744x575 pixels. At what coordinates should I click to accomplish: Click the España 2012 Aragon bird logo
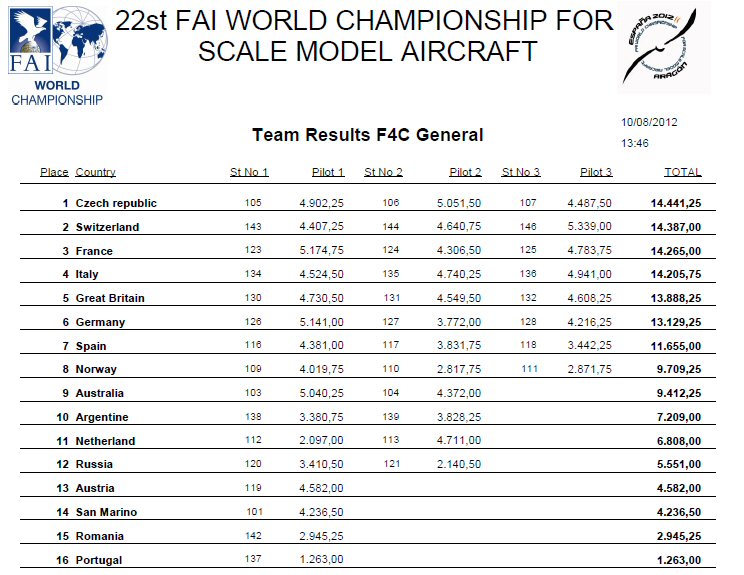(664, 46)
